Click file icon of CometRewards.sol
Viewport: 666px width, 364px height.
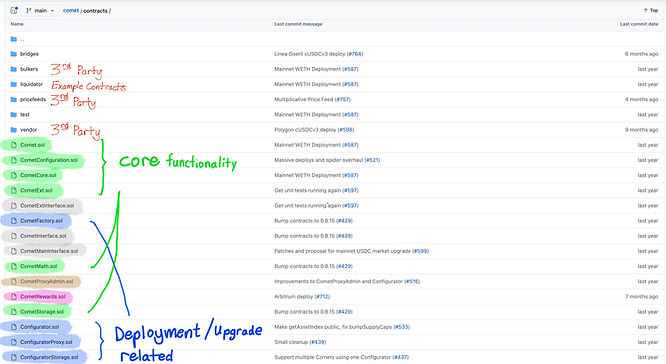(x=14, y=296)
